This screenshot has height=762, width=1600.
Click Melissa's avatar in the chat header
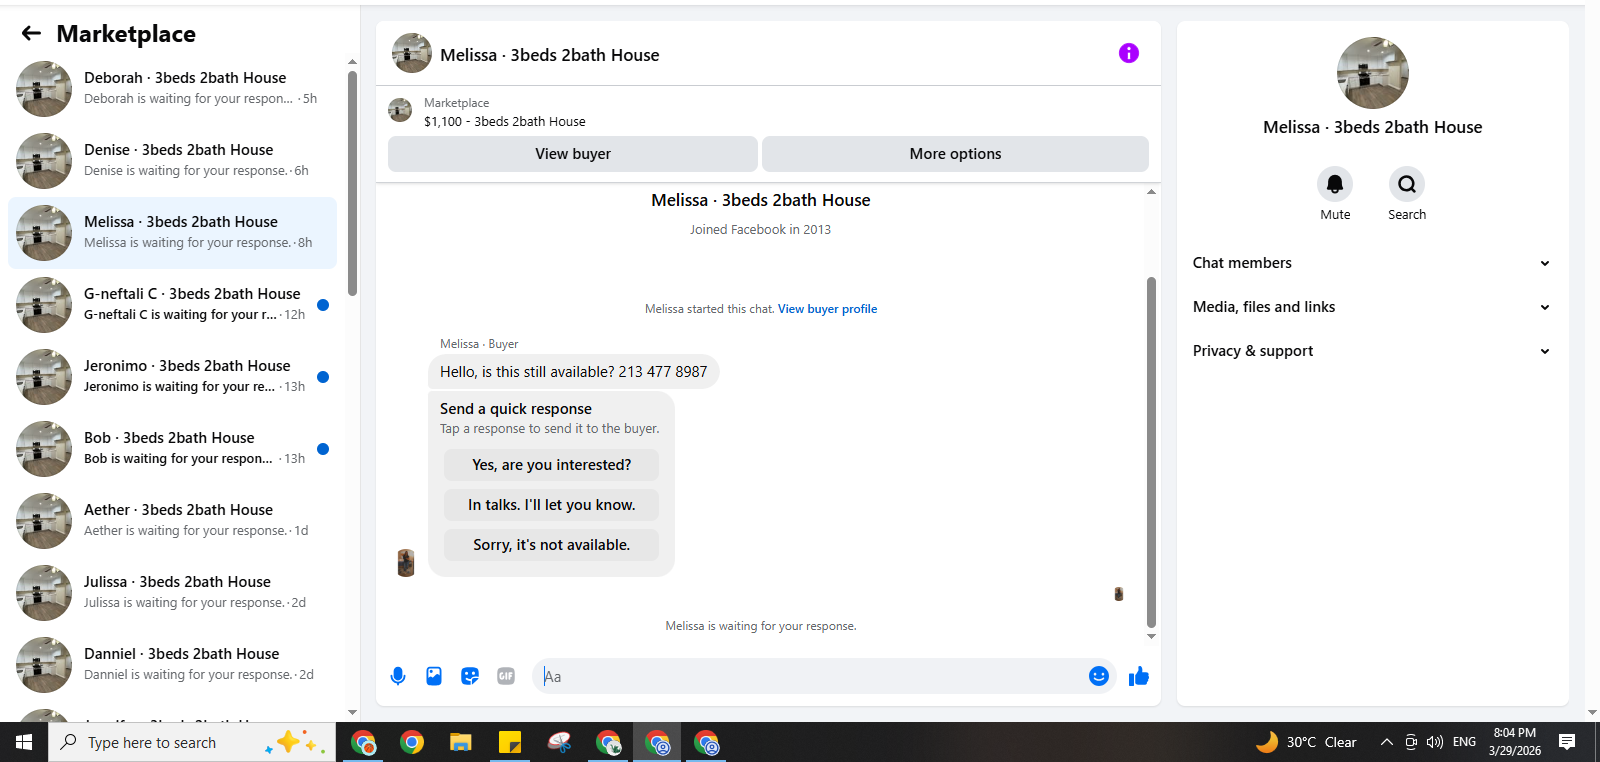coord(412,53)
